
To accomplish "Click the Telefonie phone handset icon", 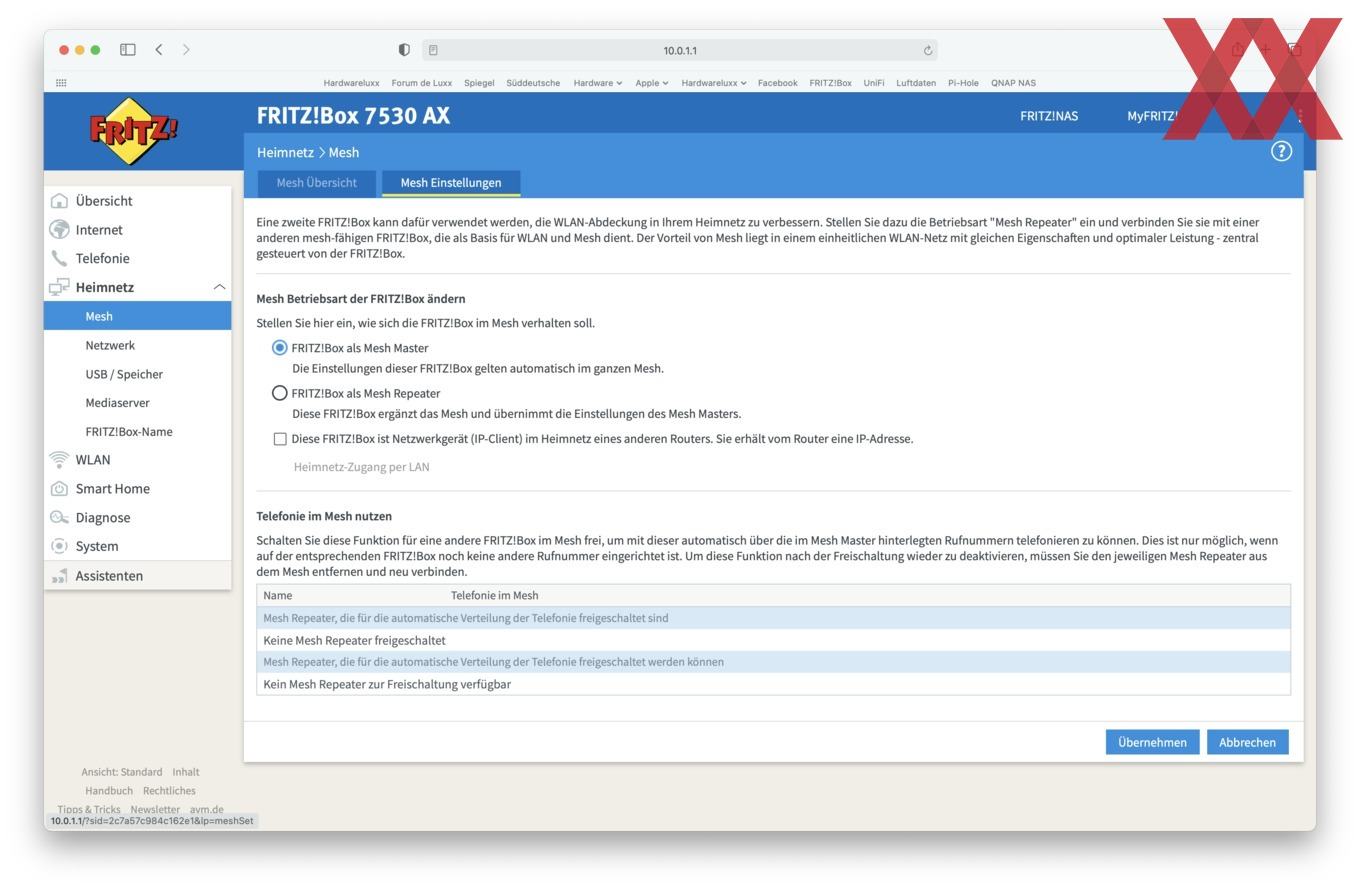I will point(60,258).
